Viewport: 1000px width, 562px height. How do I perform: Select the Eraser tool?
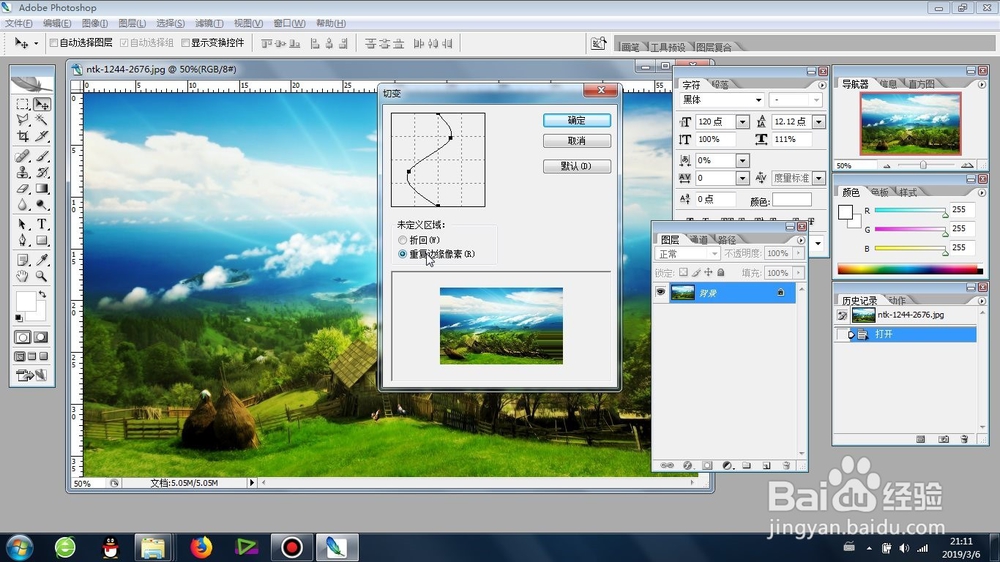coord(23,189)
